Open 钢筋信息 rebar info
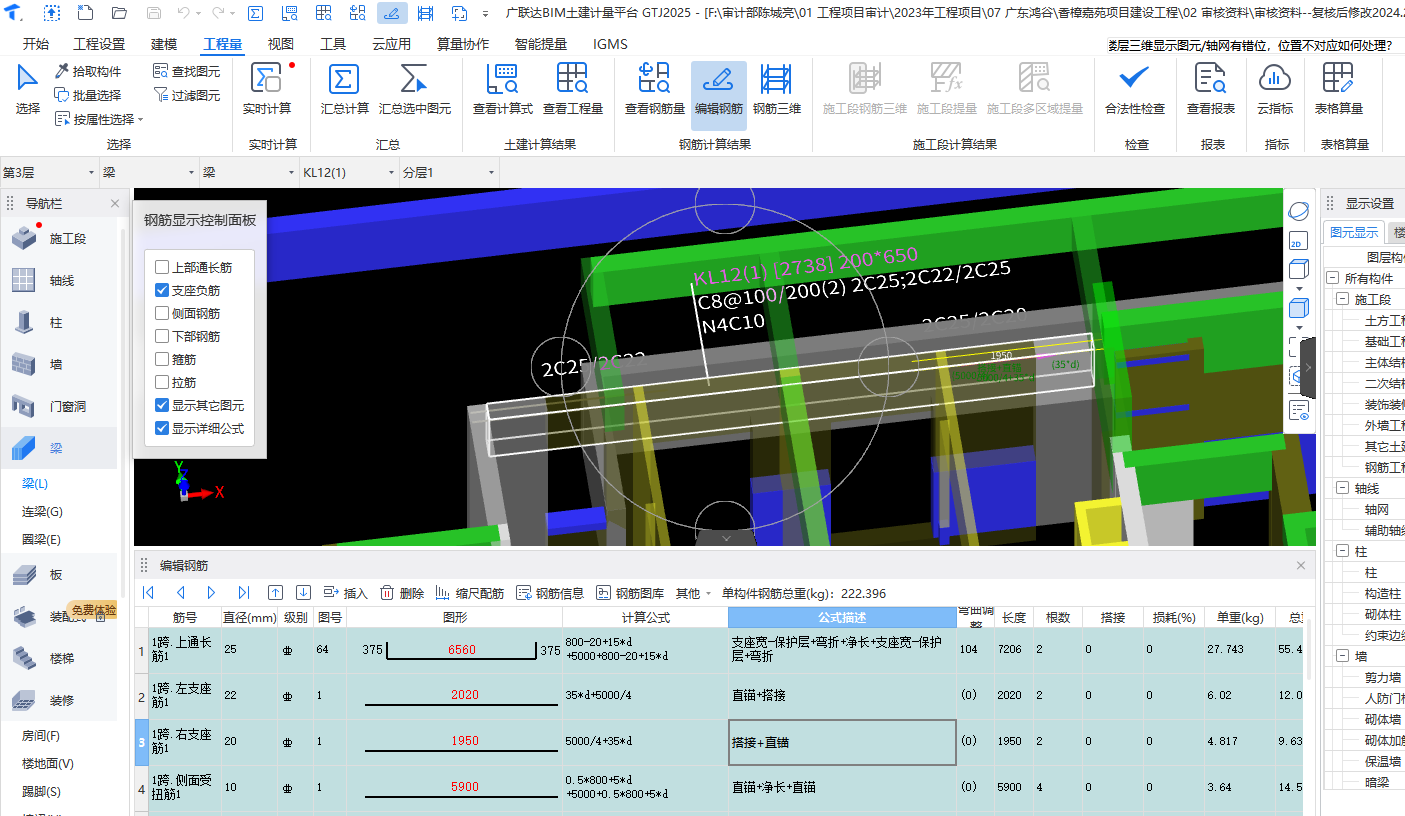This screenshot has width=1405, height=816. point(550,593)
